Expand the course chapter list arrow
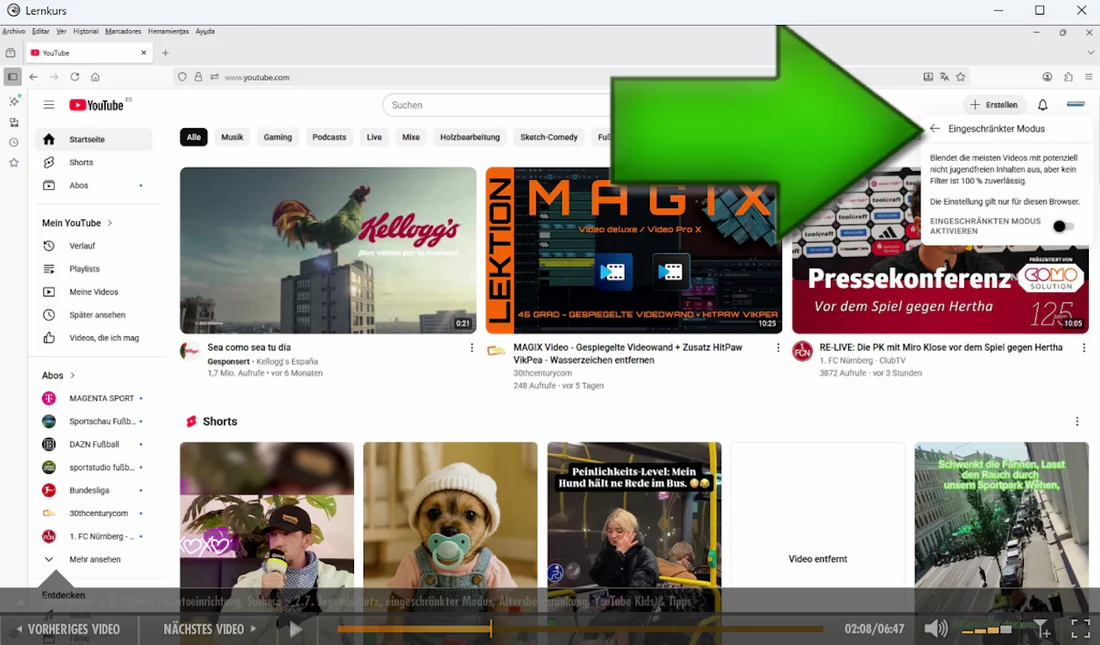Screen dimensions: 1100x645 coord(56,580)
